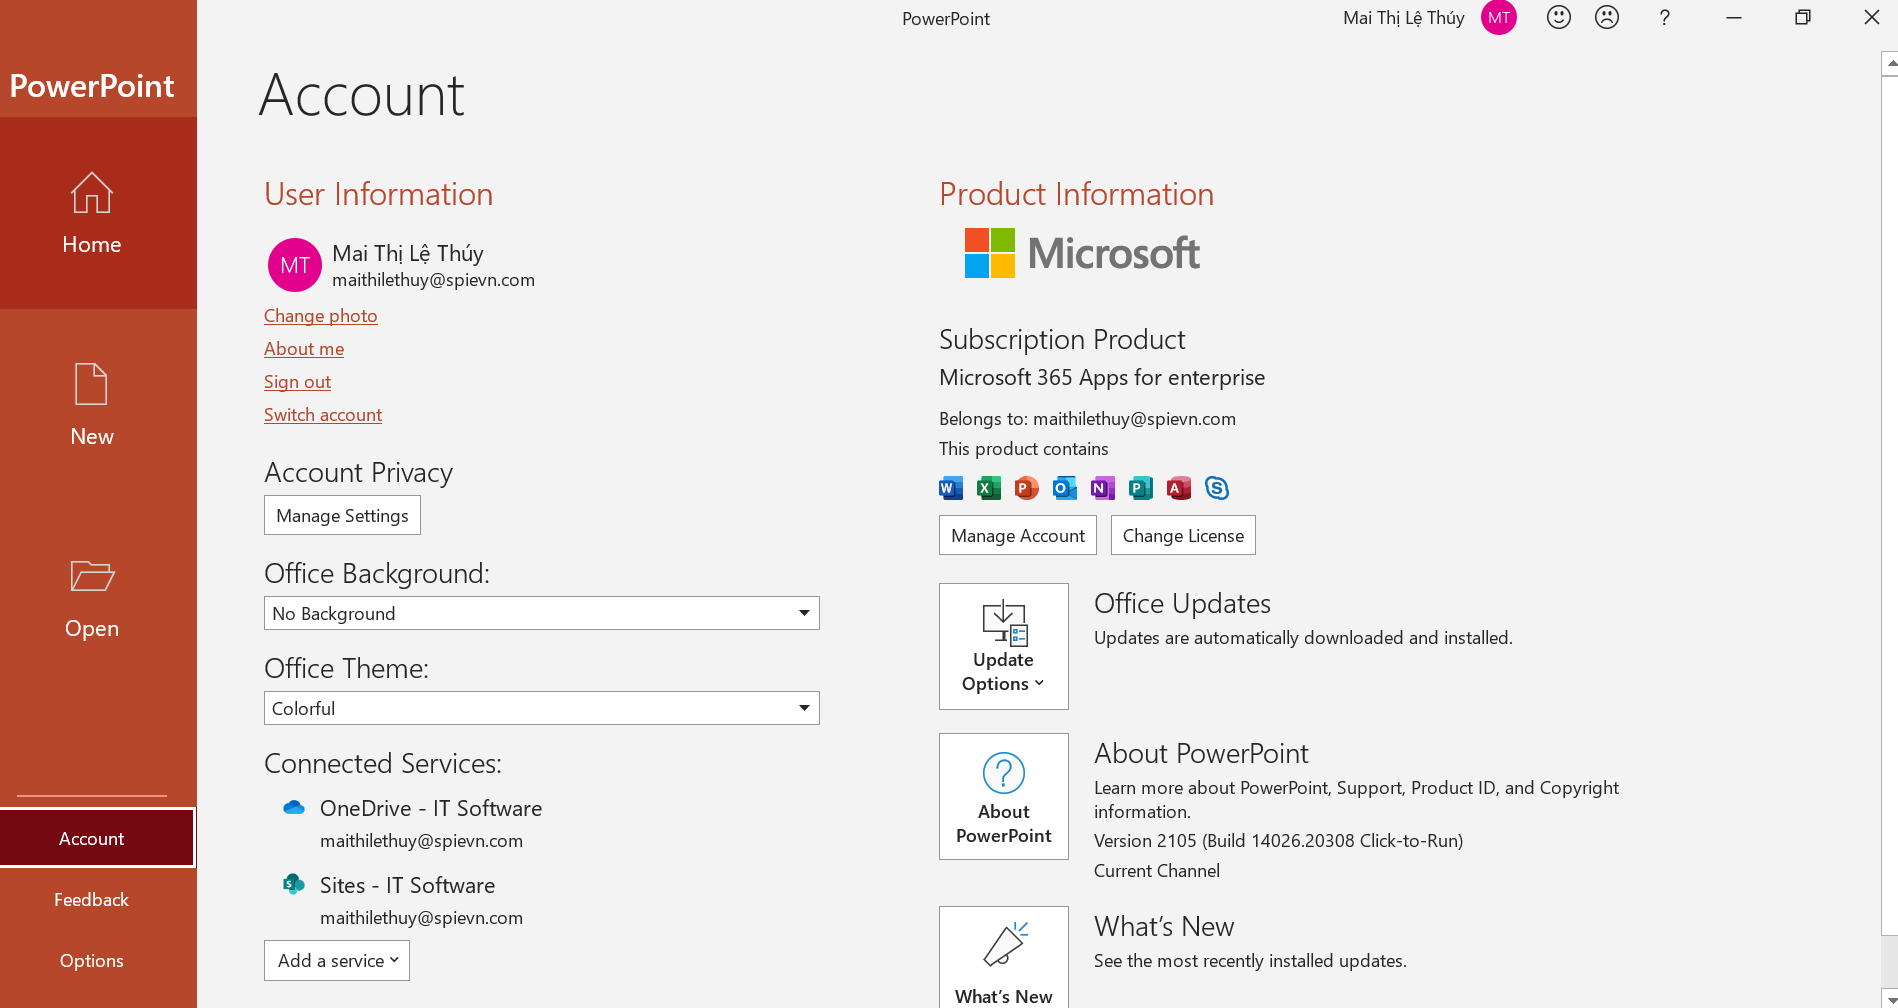Click the Publisher app icon
The width and height of the screenshot is (1898, 1008).
[1141, 488]
